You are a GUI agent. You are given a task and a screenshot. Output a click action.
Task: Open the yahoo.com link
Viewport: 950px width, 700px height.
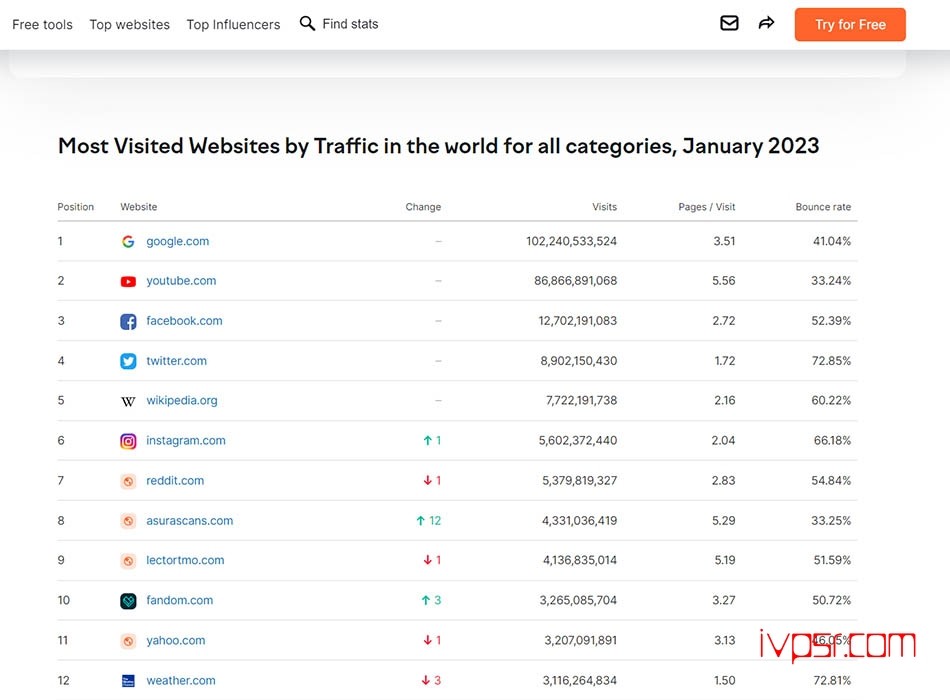tap(176, 640)
